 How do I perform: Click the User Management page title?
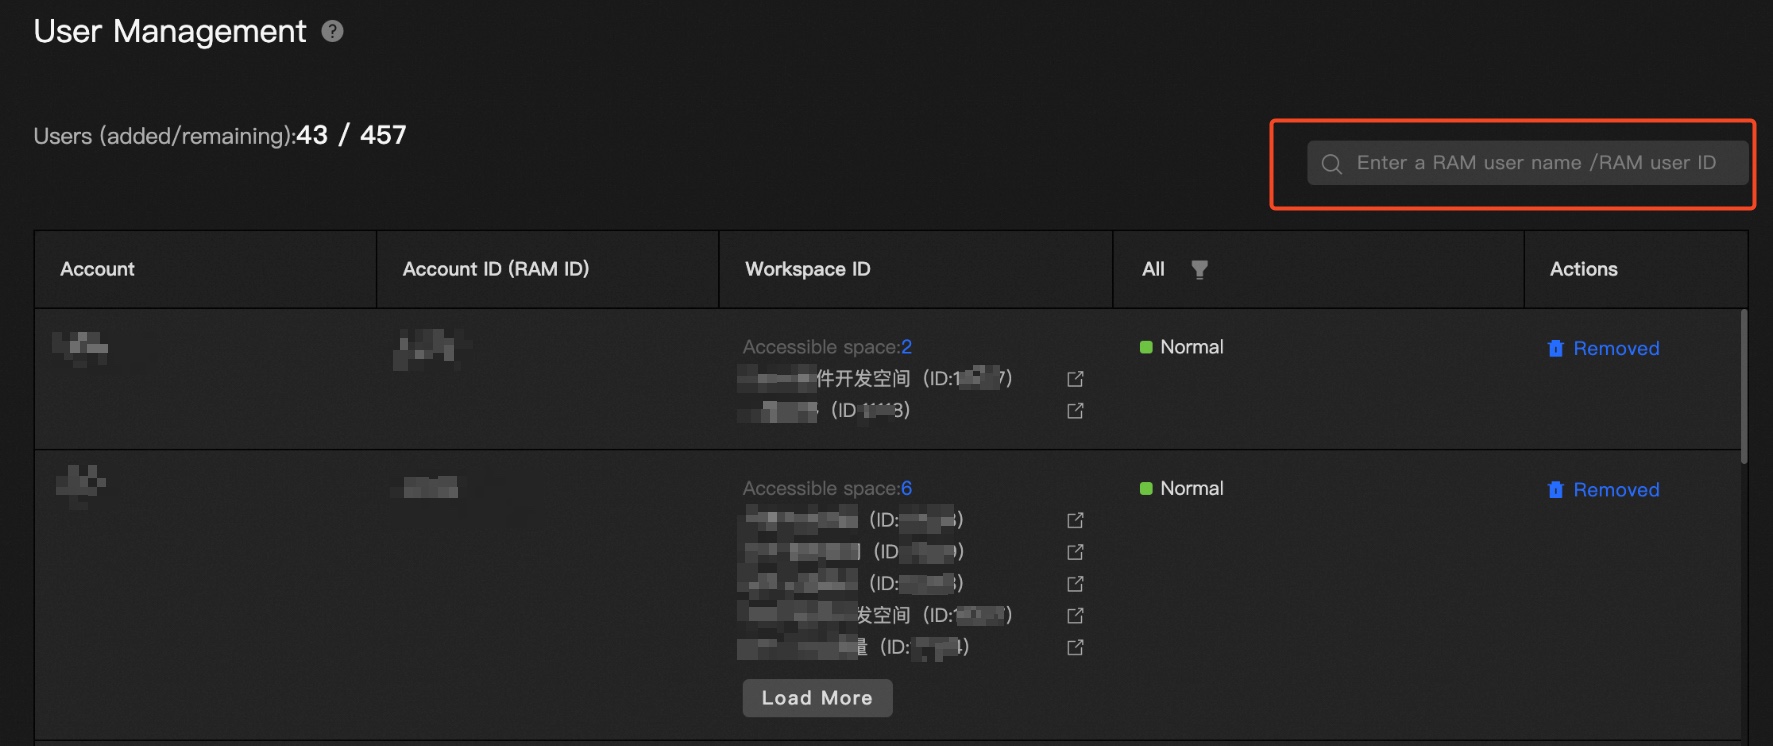(x=170, y=32)
